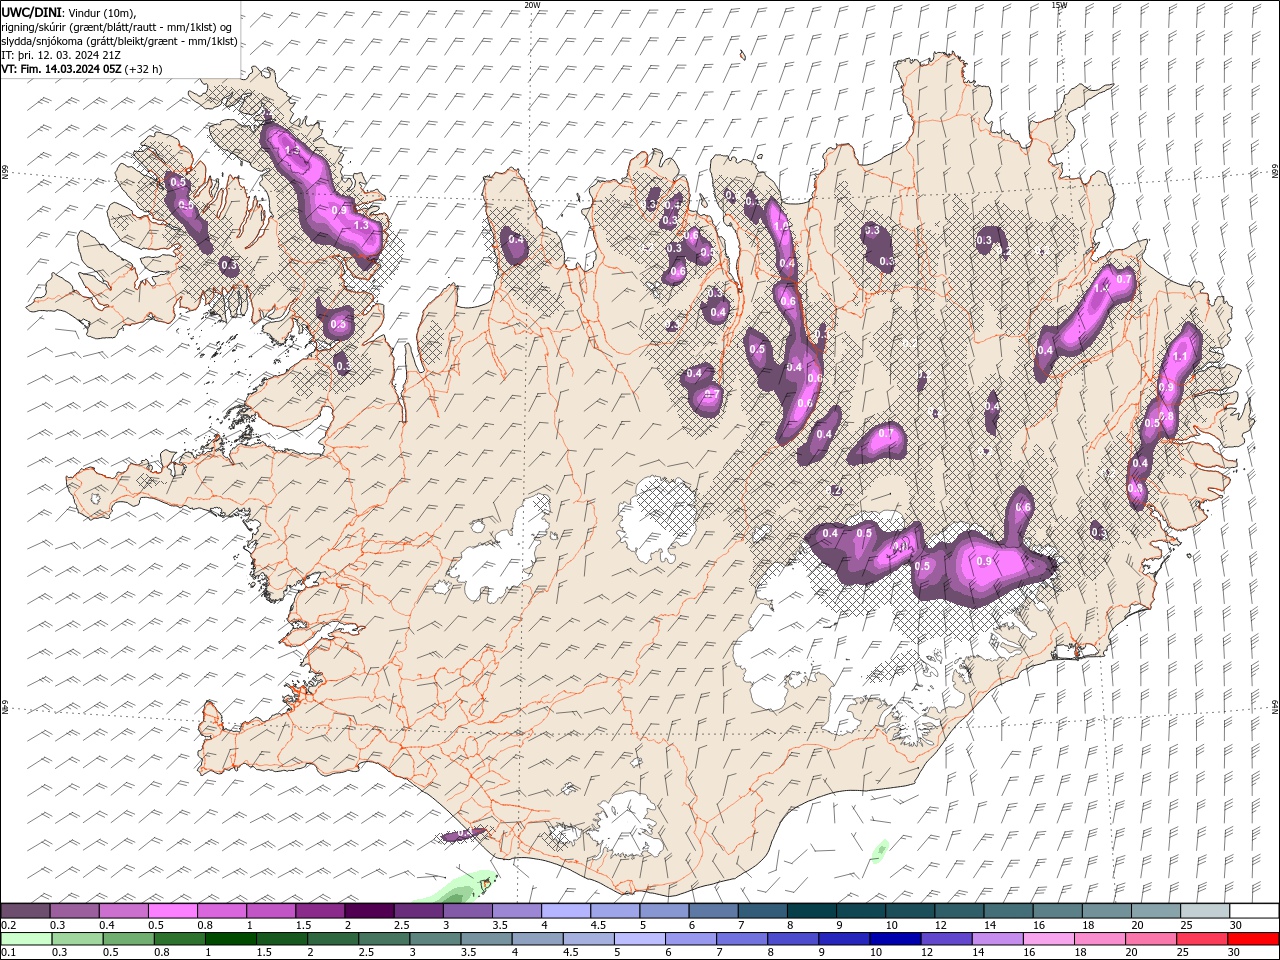Click the '1.1' snowfall value in the Eastfjords
Screen dimensions: 1280x960
[x=1179, y=356]
